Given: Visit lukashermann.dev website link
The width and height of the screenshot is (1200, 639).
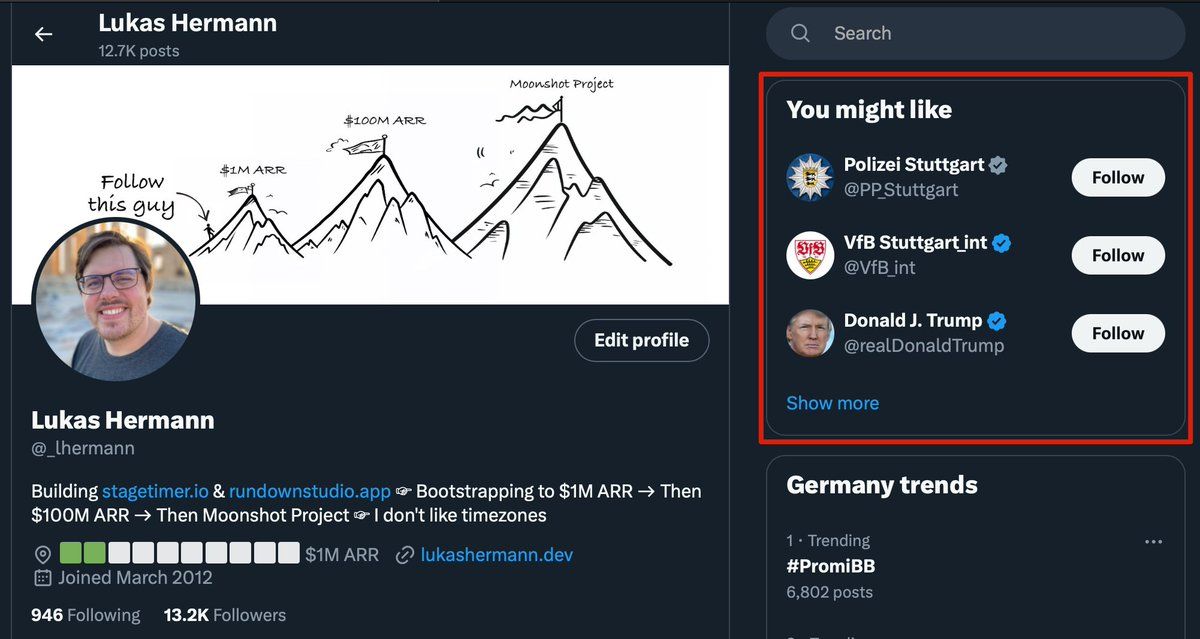Looking at the screenshot, I should tap(497, 555).
